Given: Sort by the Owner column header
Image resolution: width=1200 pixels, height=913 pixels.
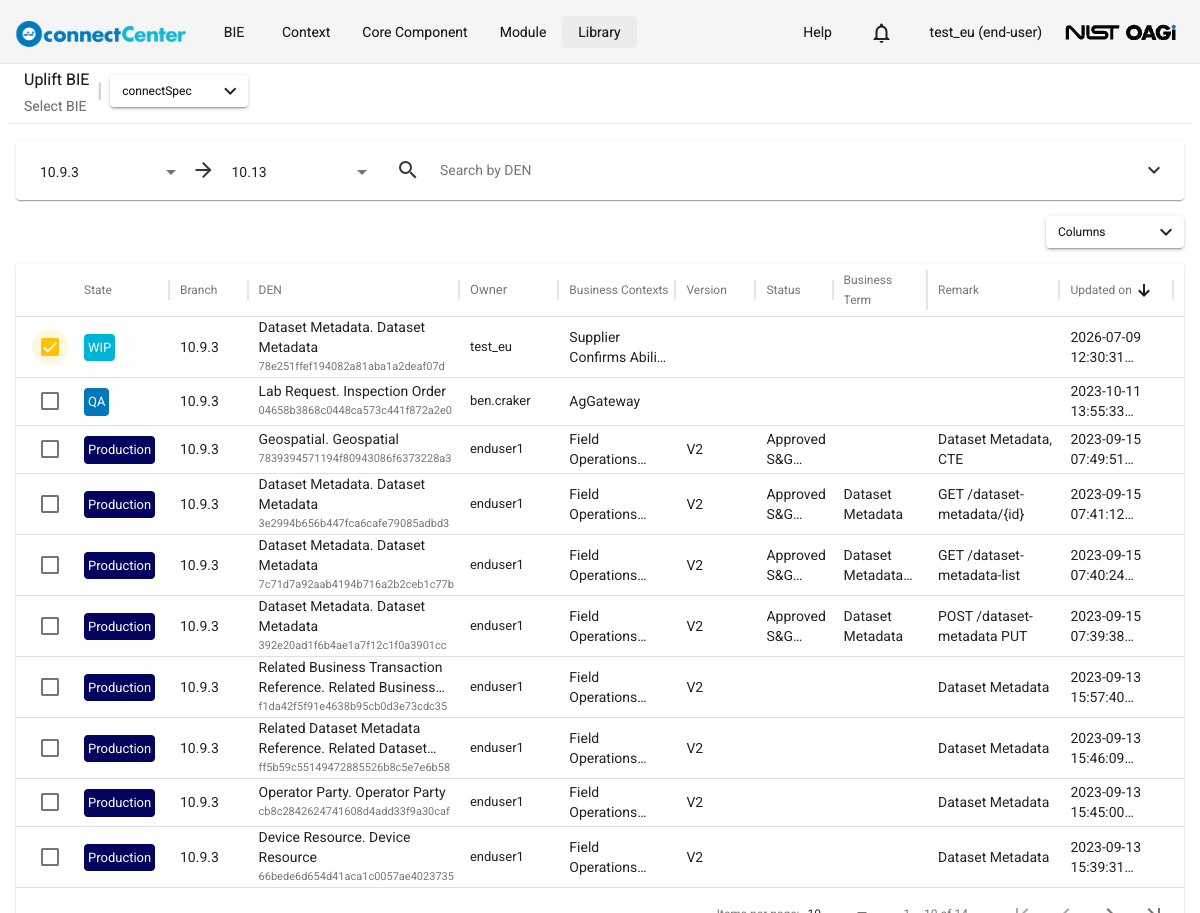Looking at the screenshot, I should point(489,290).
